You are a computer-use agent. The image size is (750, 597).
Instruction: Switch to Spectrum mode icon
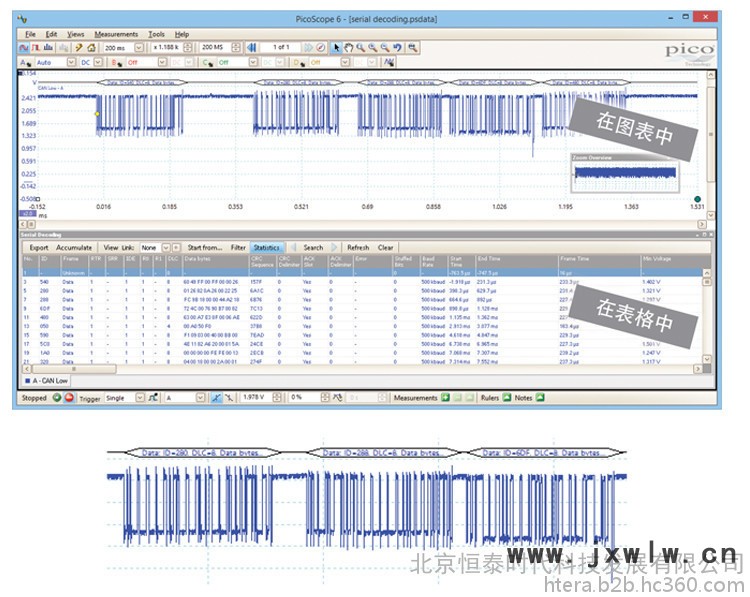[48, 47]
